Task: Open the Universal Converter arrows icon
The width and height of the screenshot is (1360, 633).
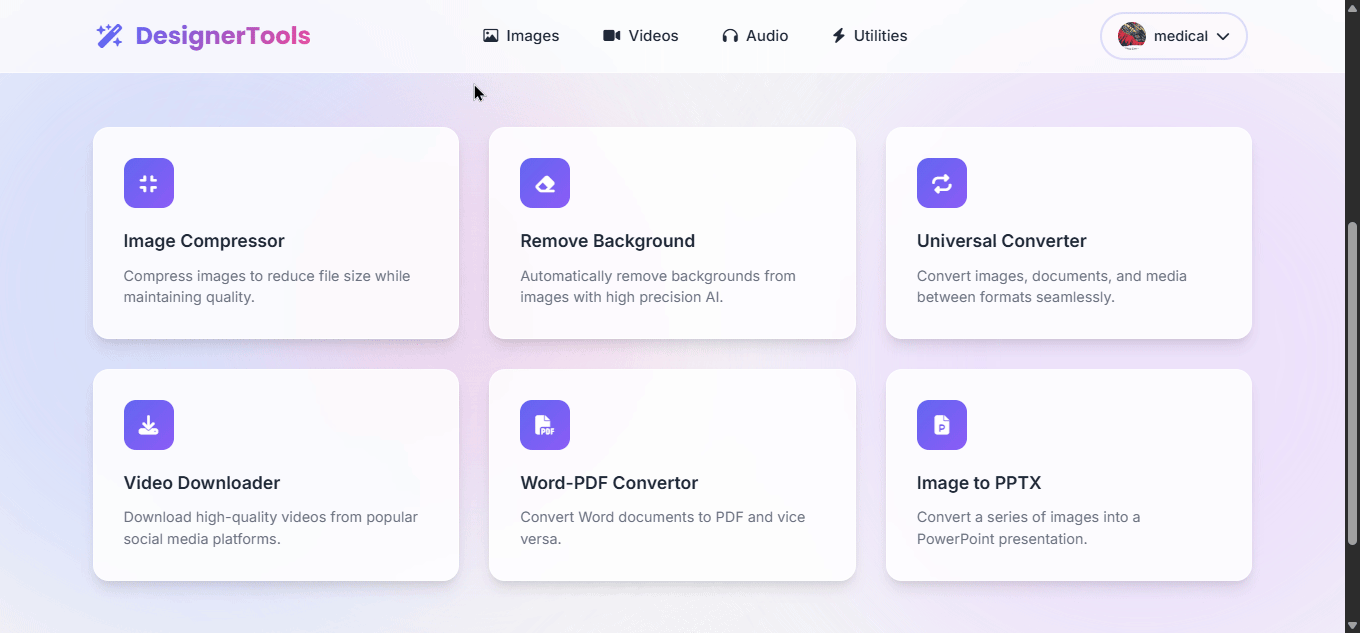Action: point(941,183)
